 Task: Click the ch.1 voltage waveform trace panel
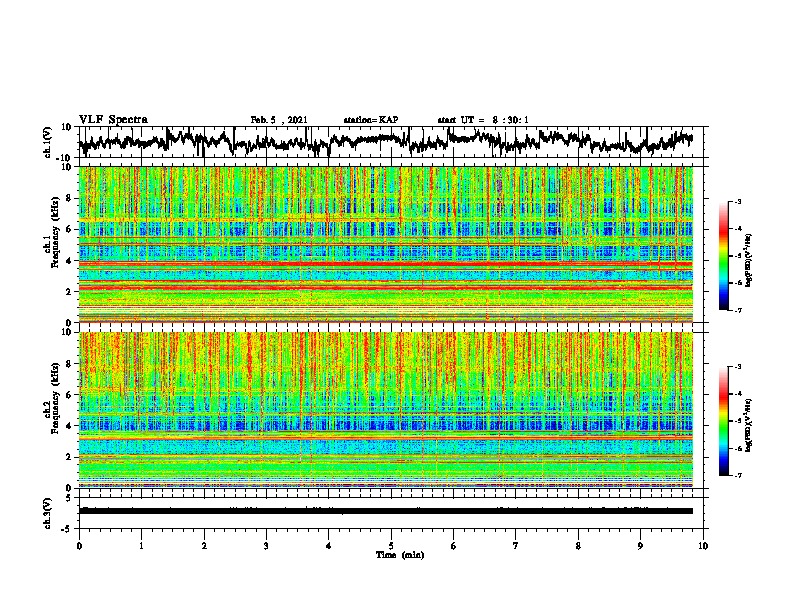(393, 142)
